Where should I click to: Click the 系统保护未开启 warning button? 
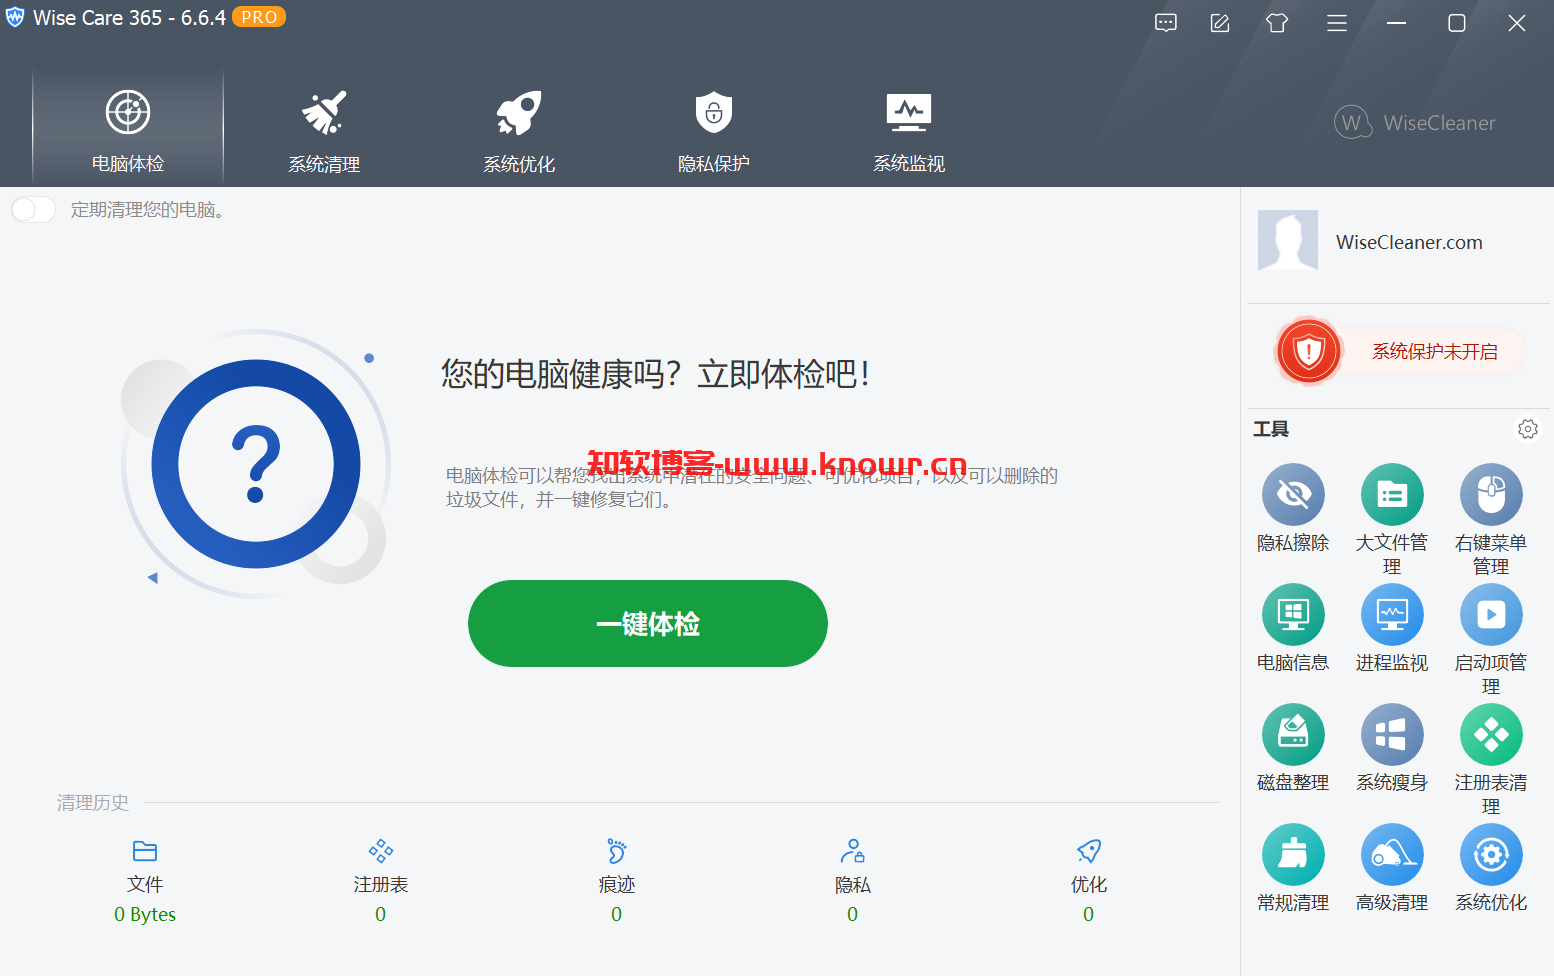1400,351
